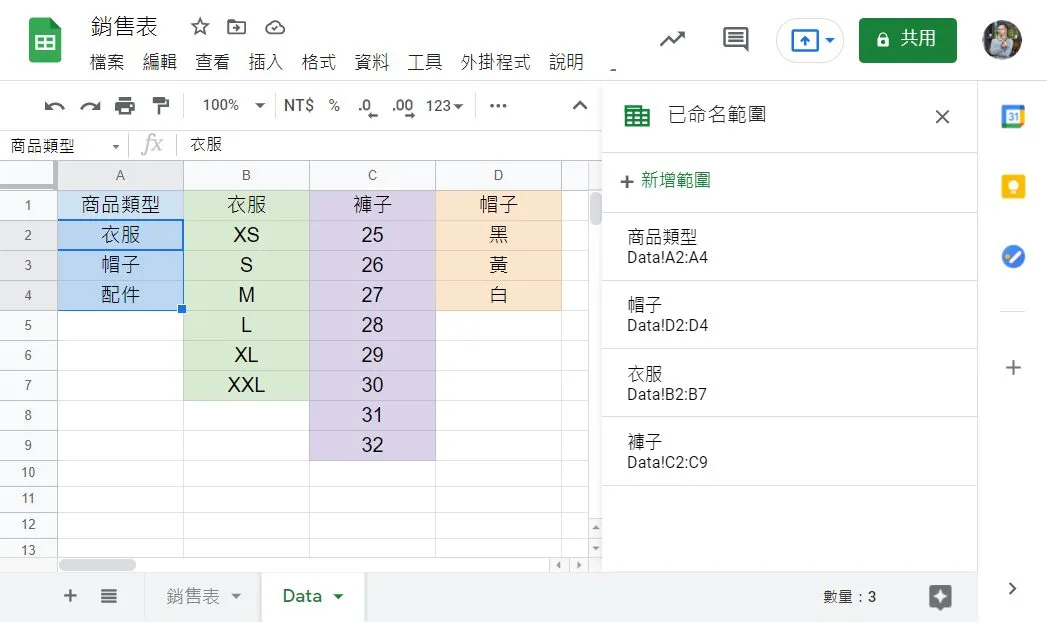The image size is (1047, 623).
Task: Select cell B7 containing XXL
Action: pos(246,385)
